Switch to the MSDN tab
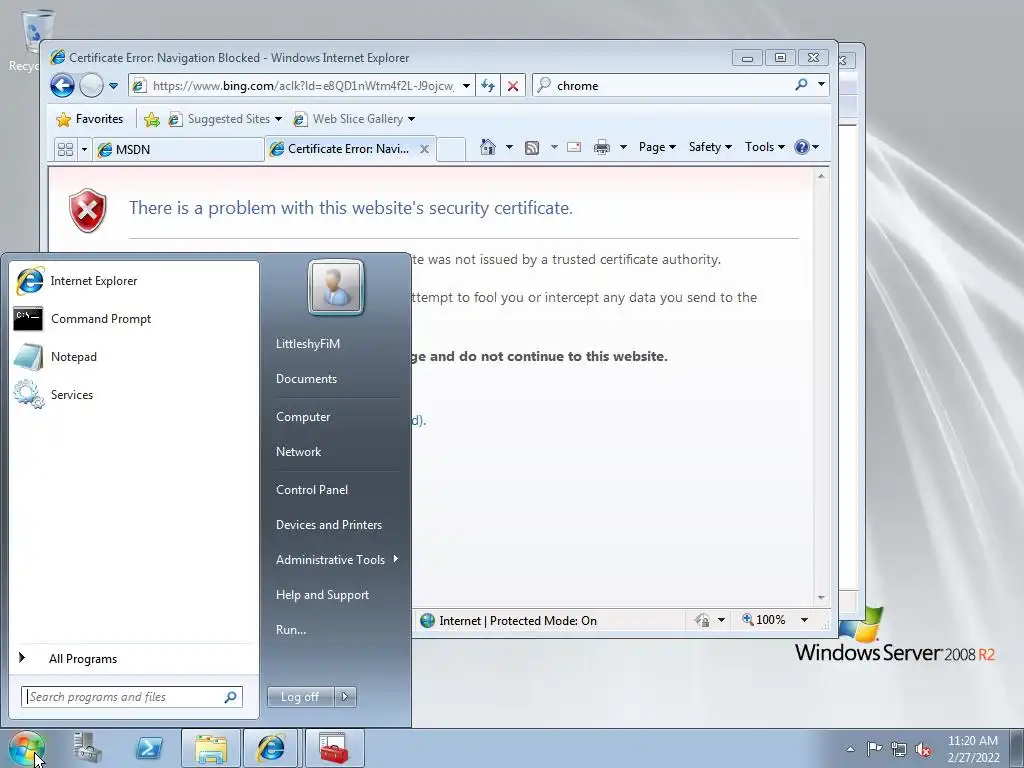The image size is (1024, 768). pyautogui.click(x=178, y=150)
